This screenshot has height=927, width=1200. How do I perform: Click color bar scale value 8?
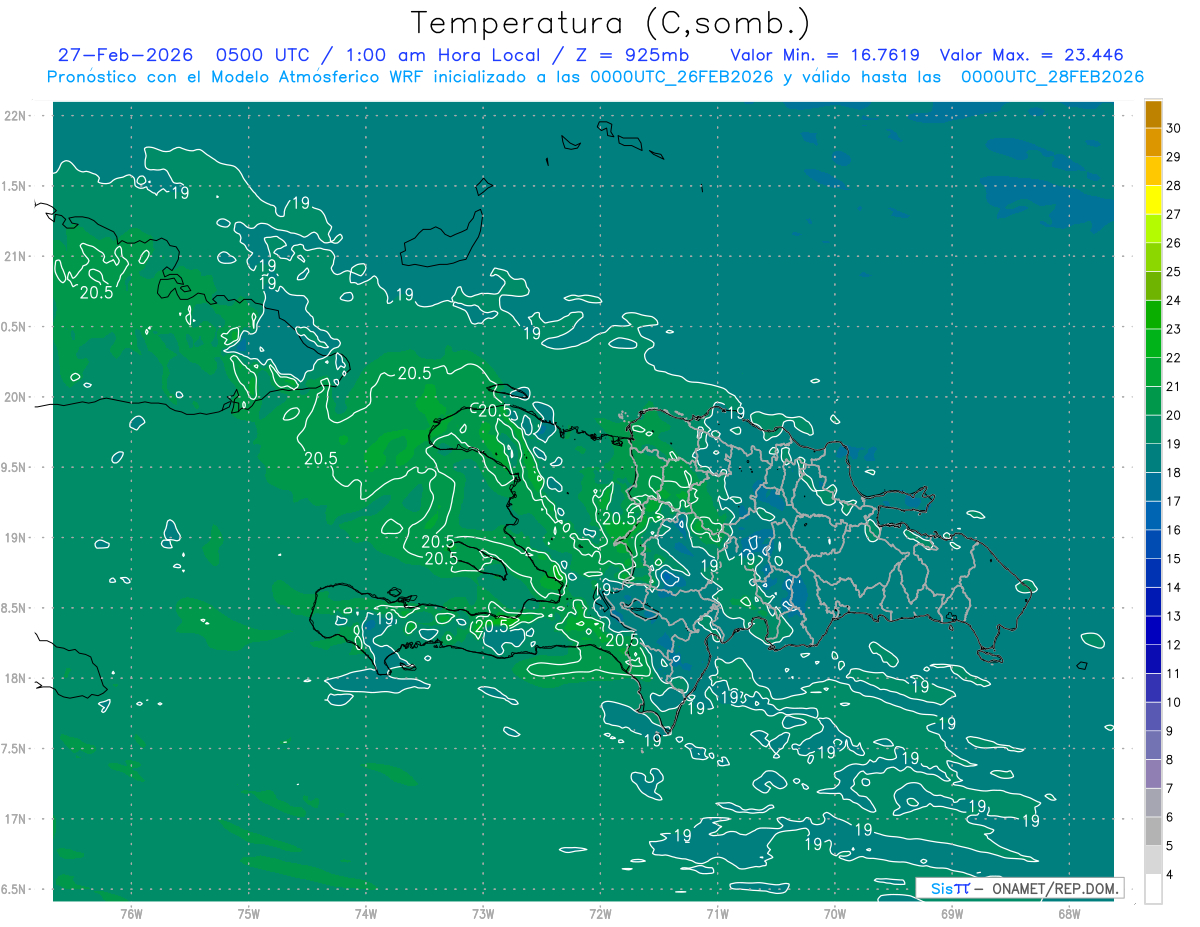1171,760
